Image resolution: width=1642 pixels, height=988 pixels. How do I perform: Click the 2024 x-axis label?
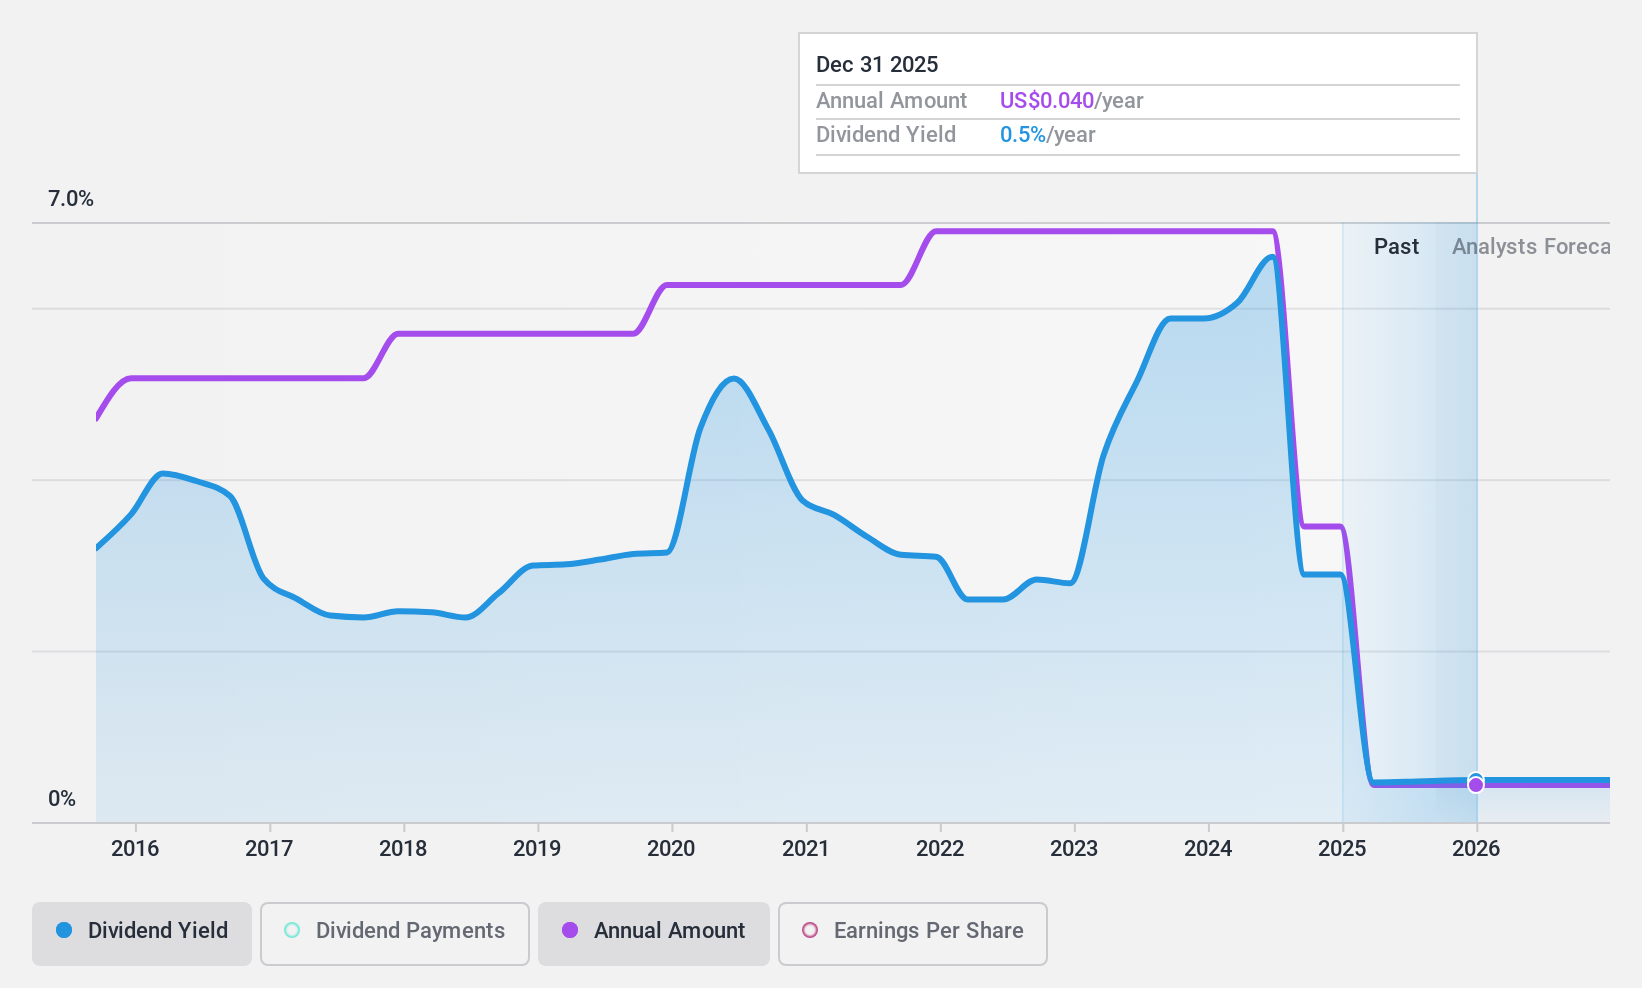pos(1208,848)
